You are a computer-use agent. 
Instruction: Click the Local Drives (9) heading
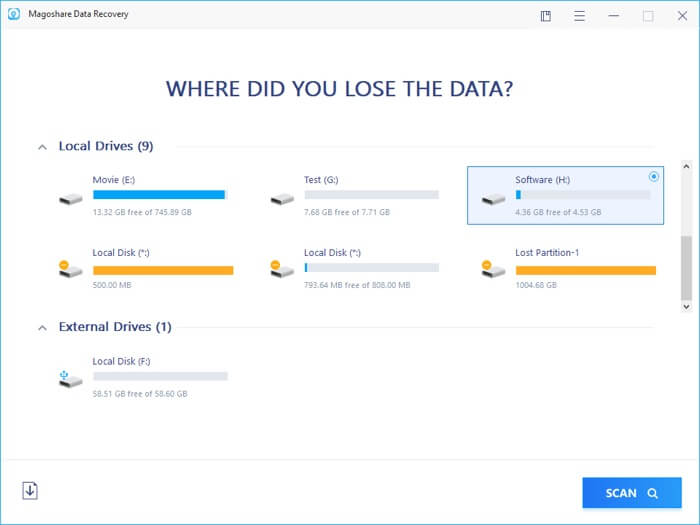pos(106,146)
